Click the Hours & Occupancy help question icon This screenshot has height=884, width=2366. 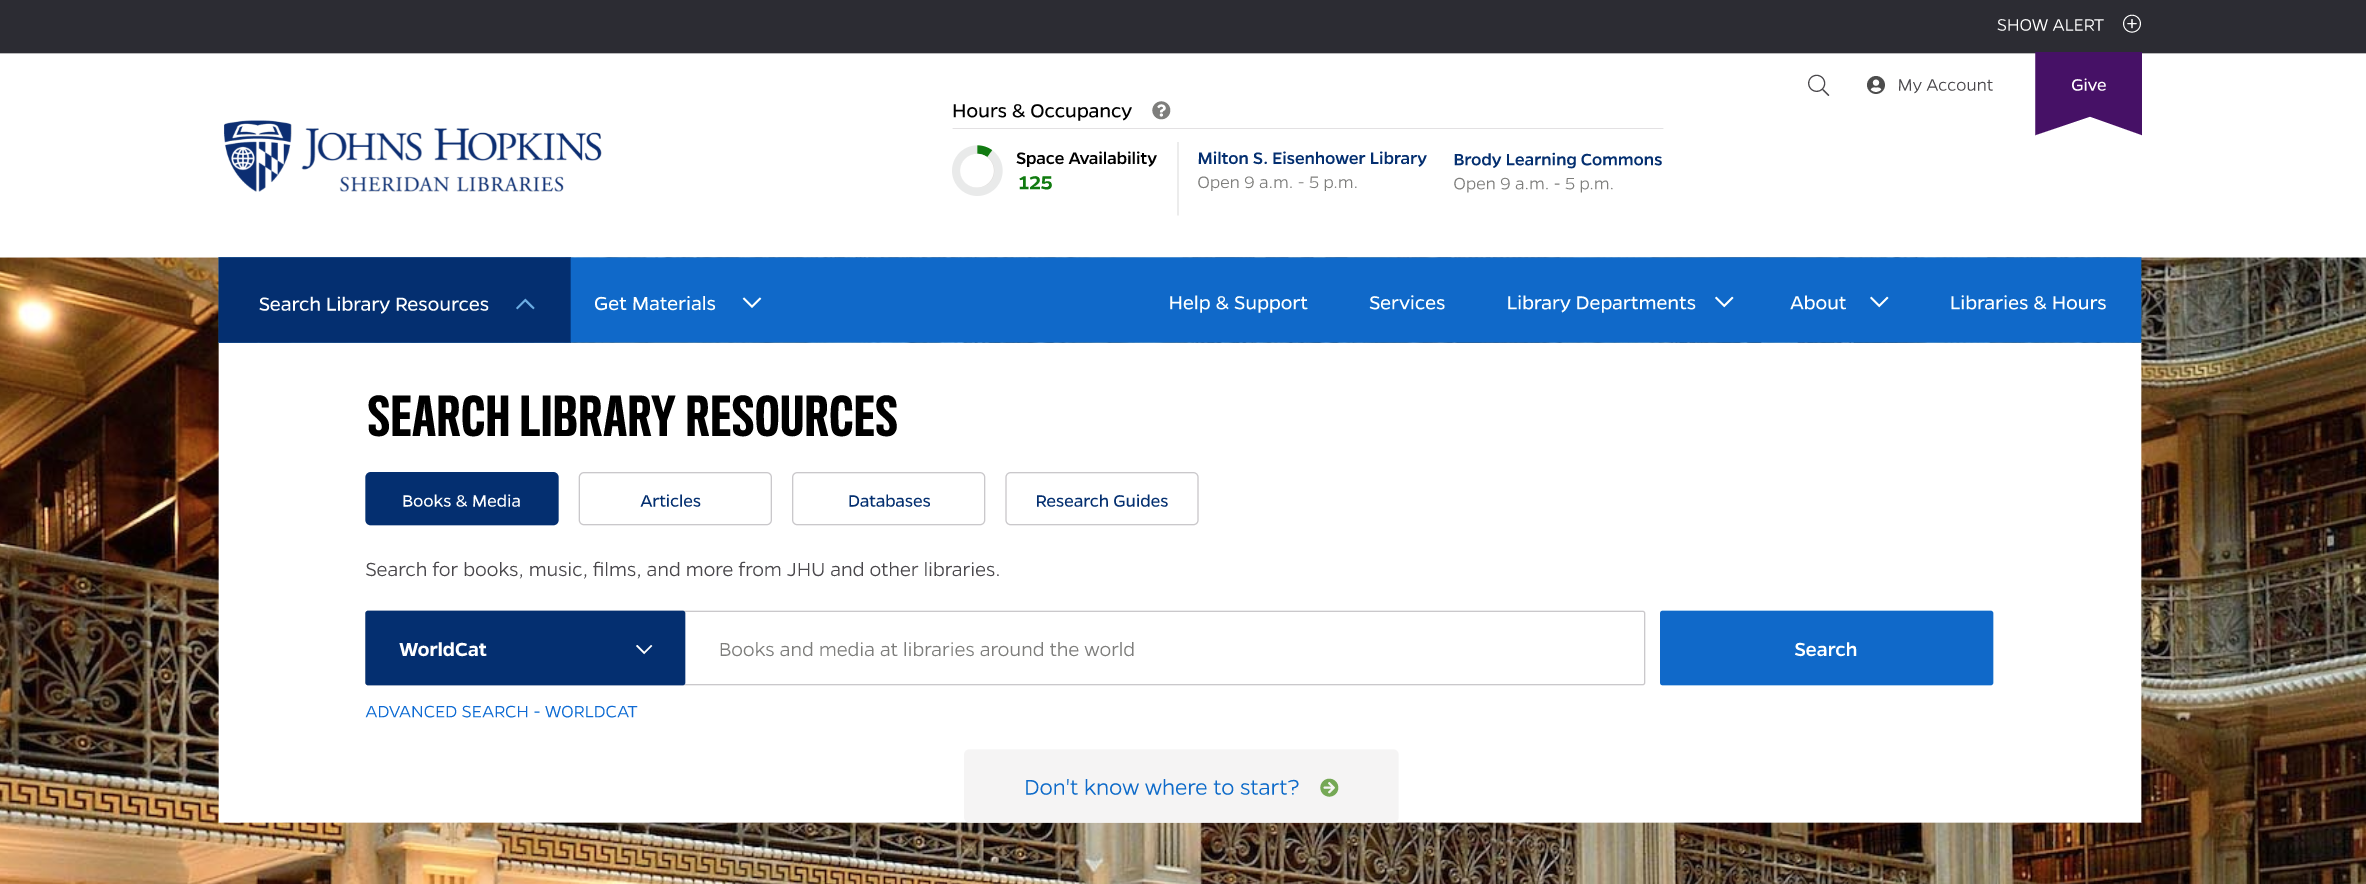click(x=1161, y=111)
